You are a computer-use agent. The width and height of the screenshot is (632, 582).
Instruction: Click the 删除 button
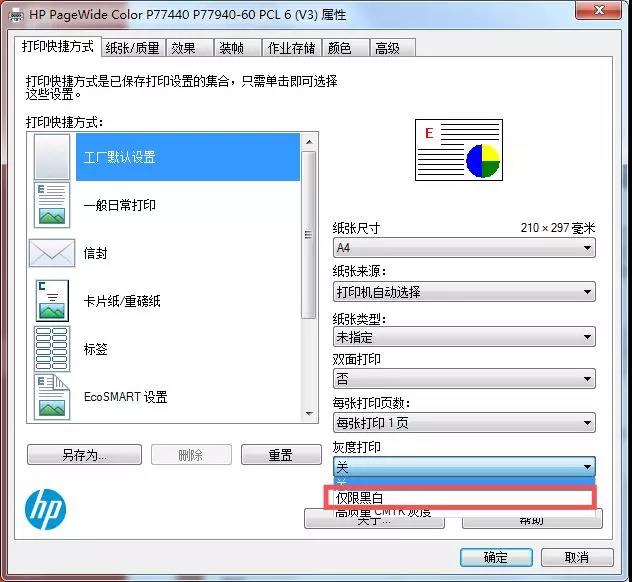coord(191,455)
